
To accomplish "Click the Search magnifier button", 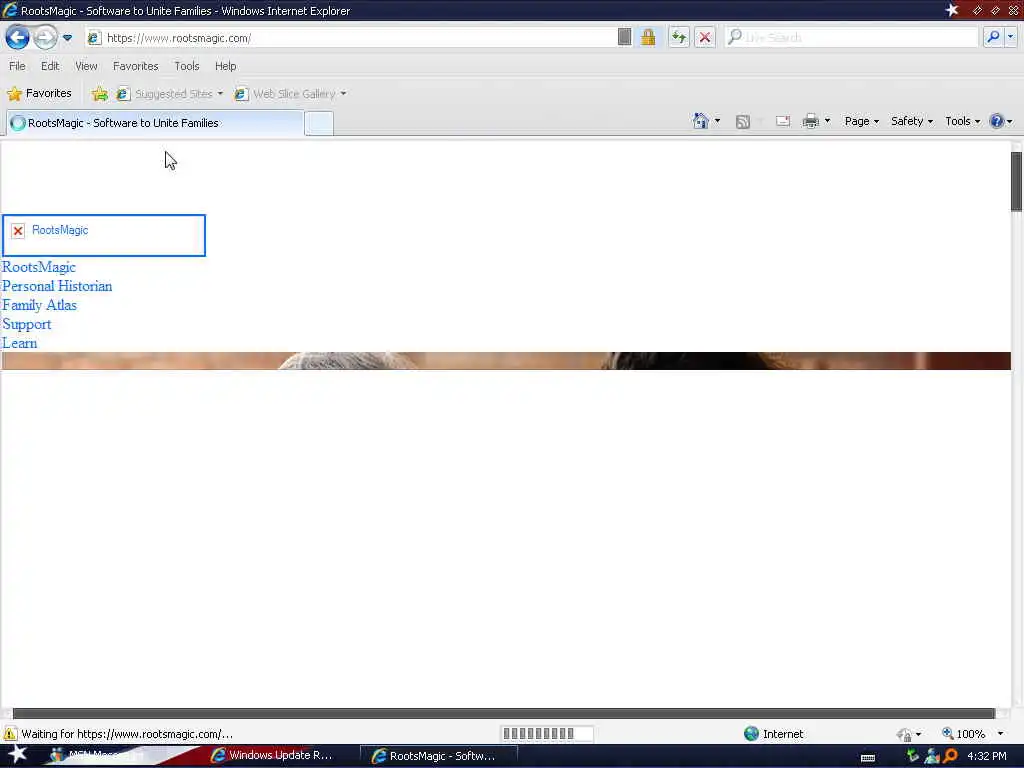I will [x=993, y=37].
